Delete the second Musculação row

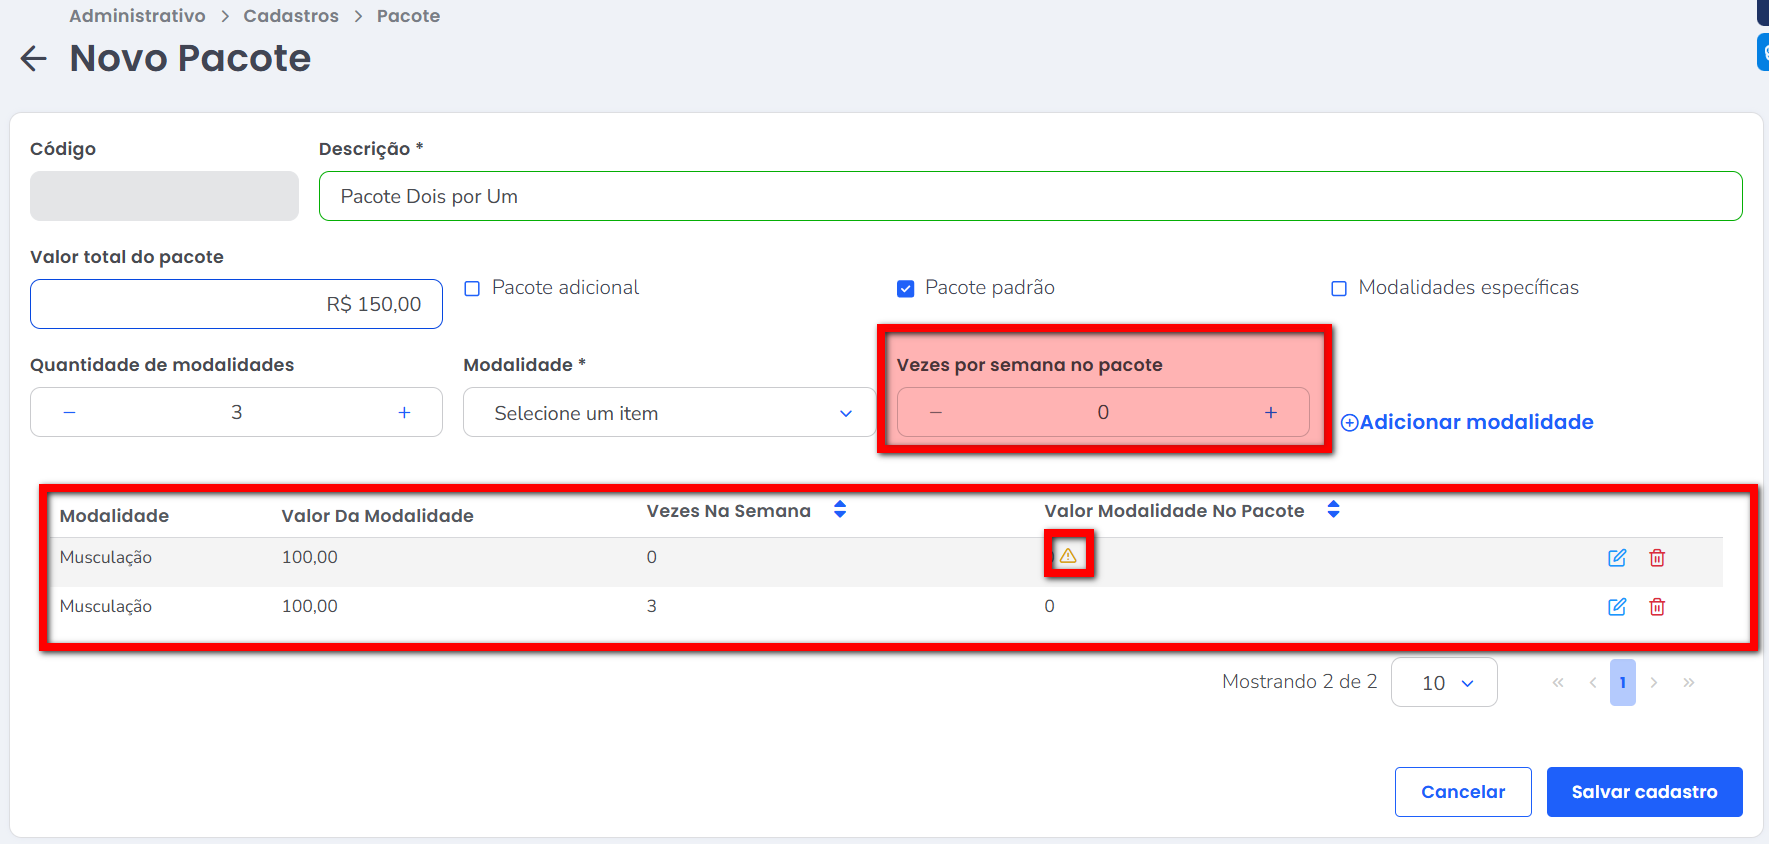[x=1657, y=607]
